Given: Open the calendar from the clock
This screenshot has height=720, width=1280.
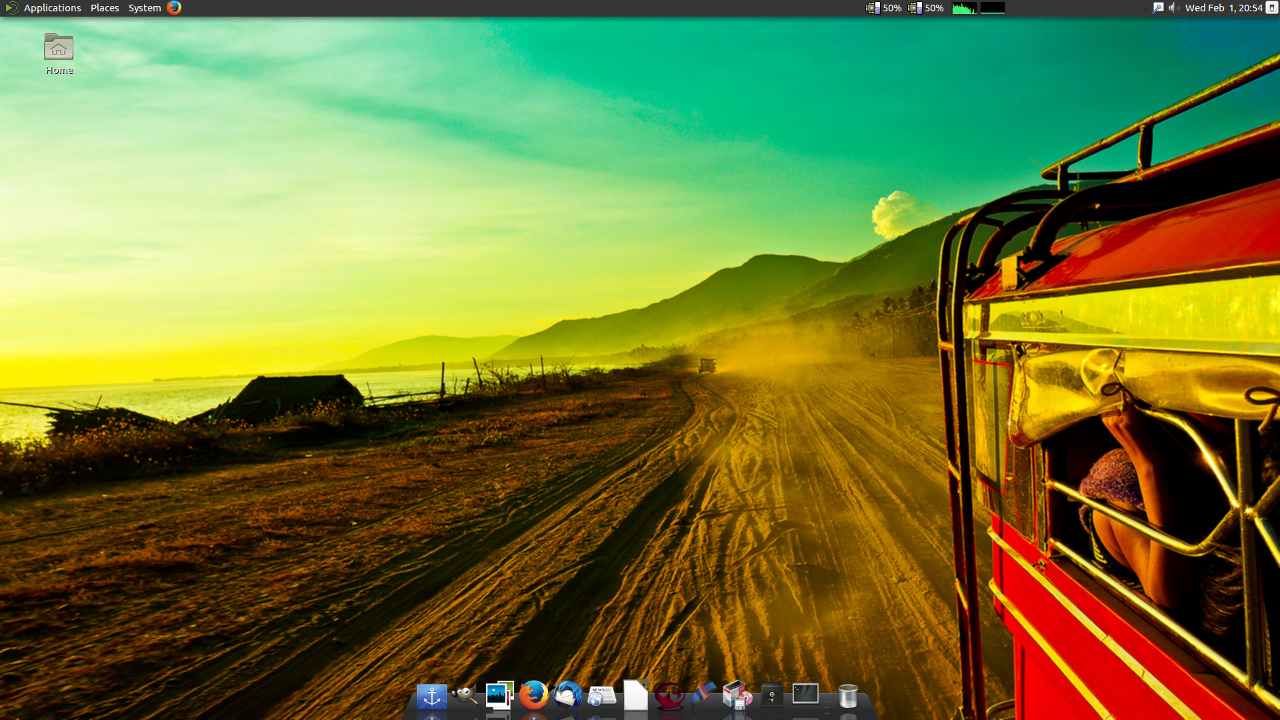Looking at the screenshot, I should (1224, 8).
